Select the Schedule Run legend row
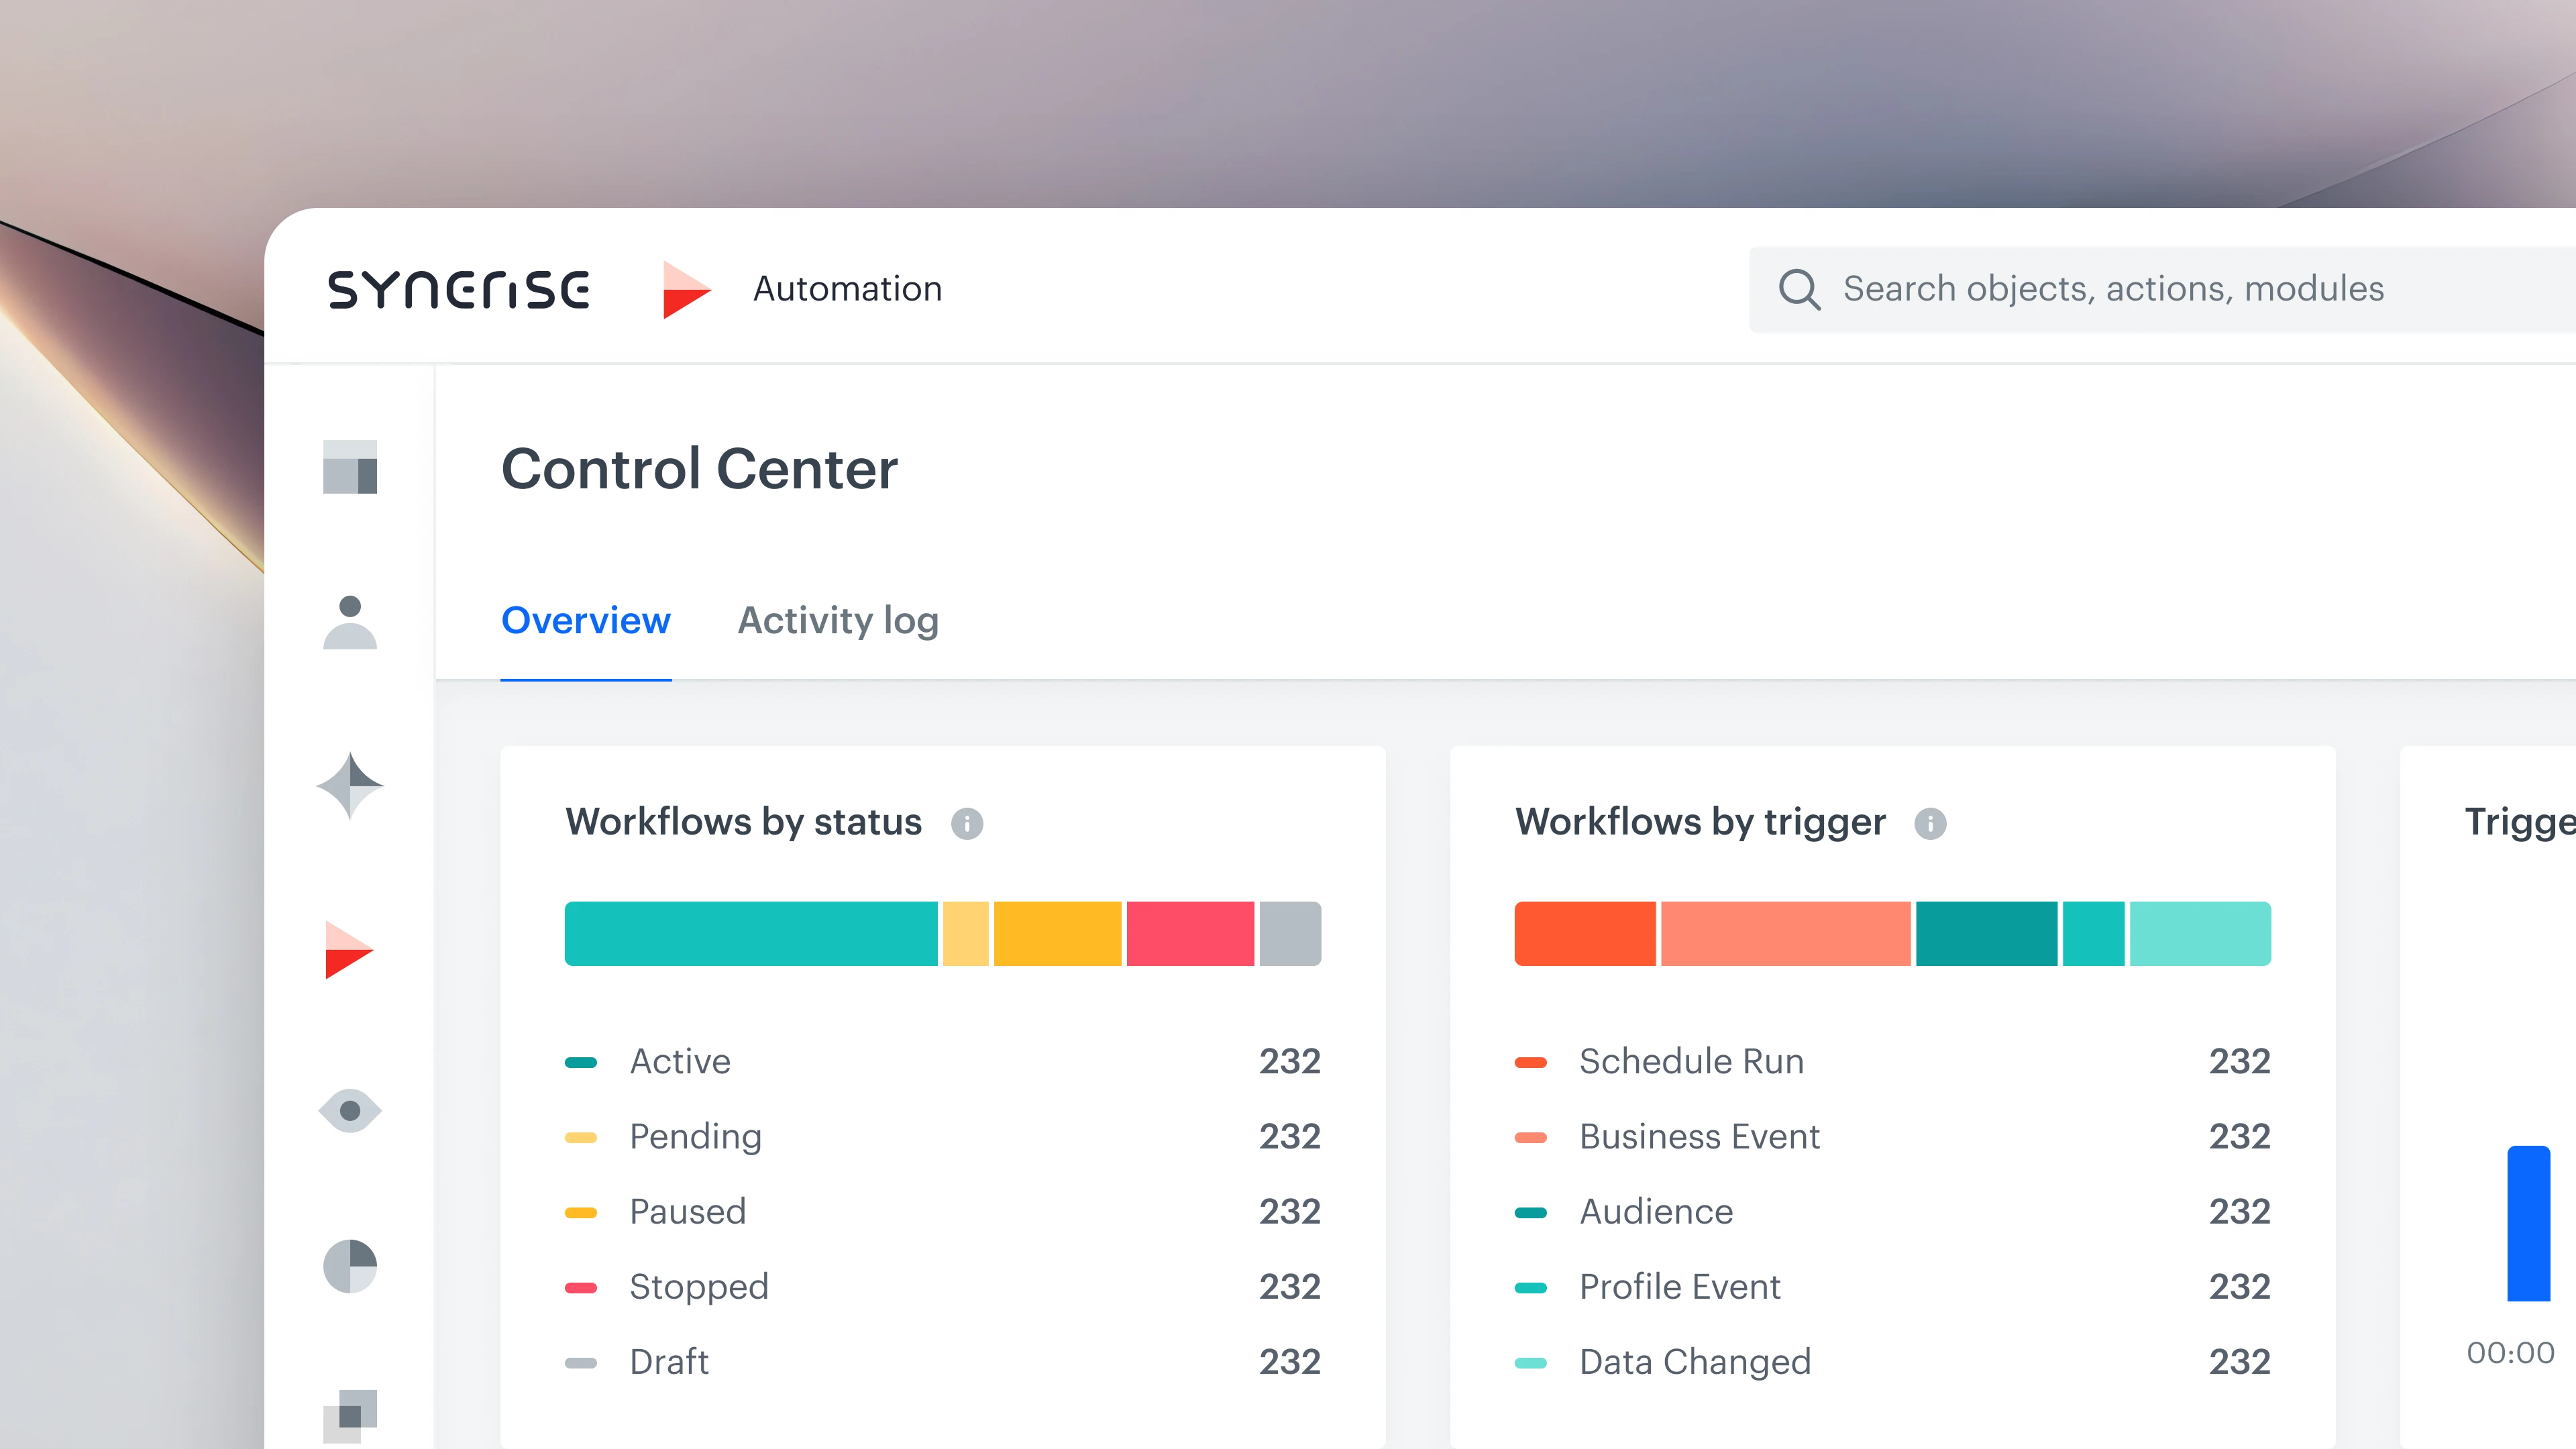 (1893, 1062)
